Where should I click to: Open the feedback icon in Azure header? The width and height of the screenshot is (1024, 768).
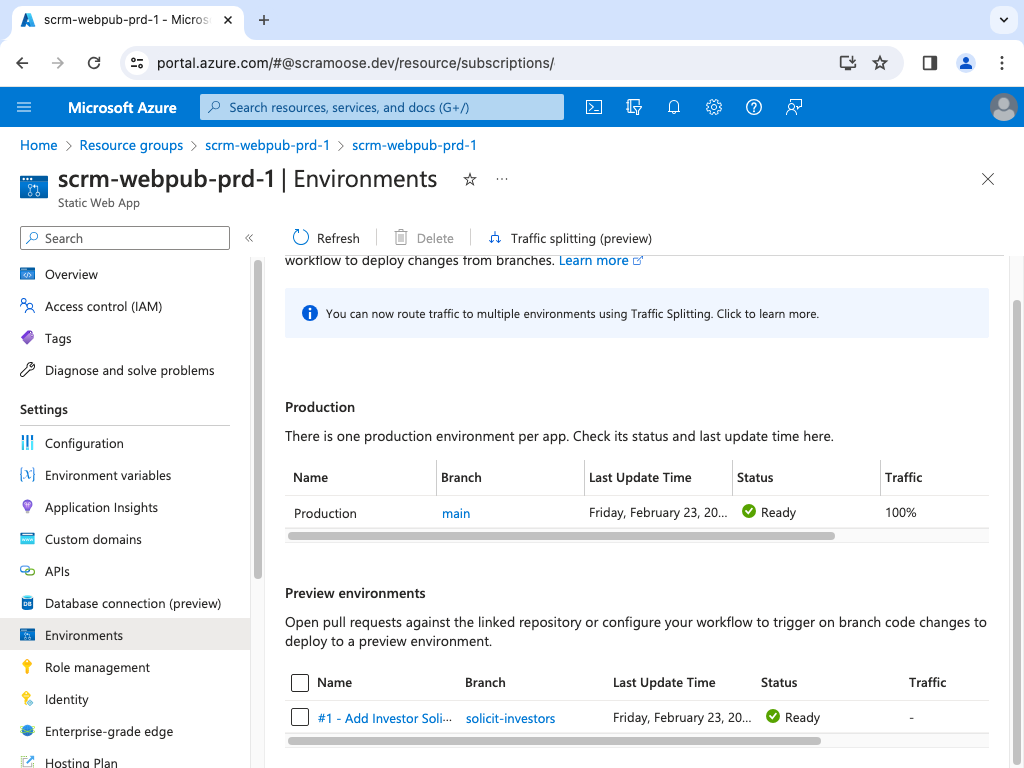click(x=793, y=107)
